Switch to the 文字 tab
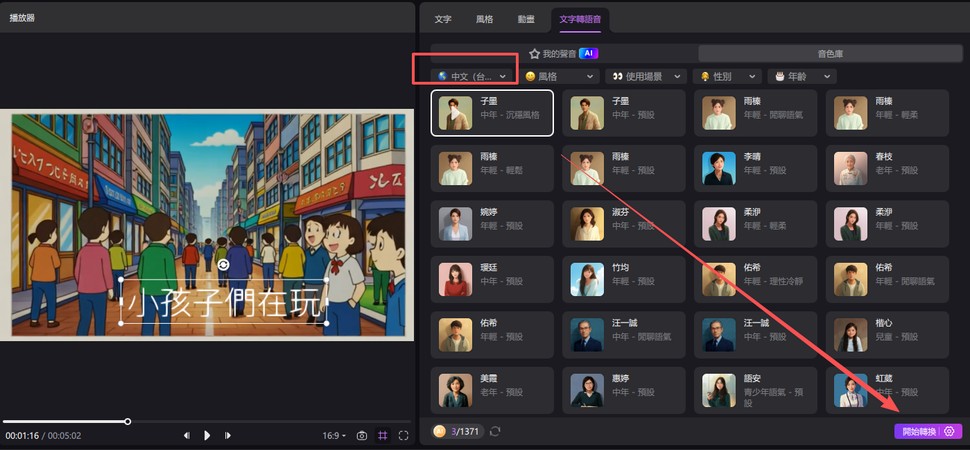The image size is (970, 450). click(x=442, y=19)
